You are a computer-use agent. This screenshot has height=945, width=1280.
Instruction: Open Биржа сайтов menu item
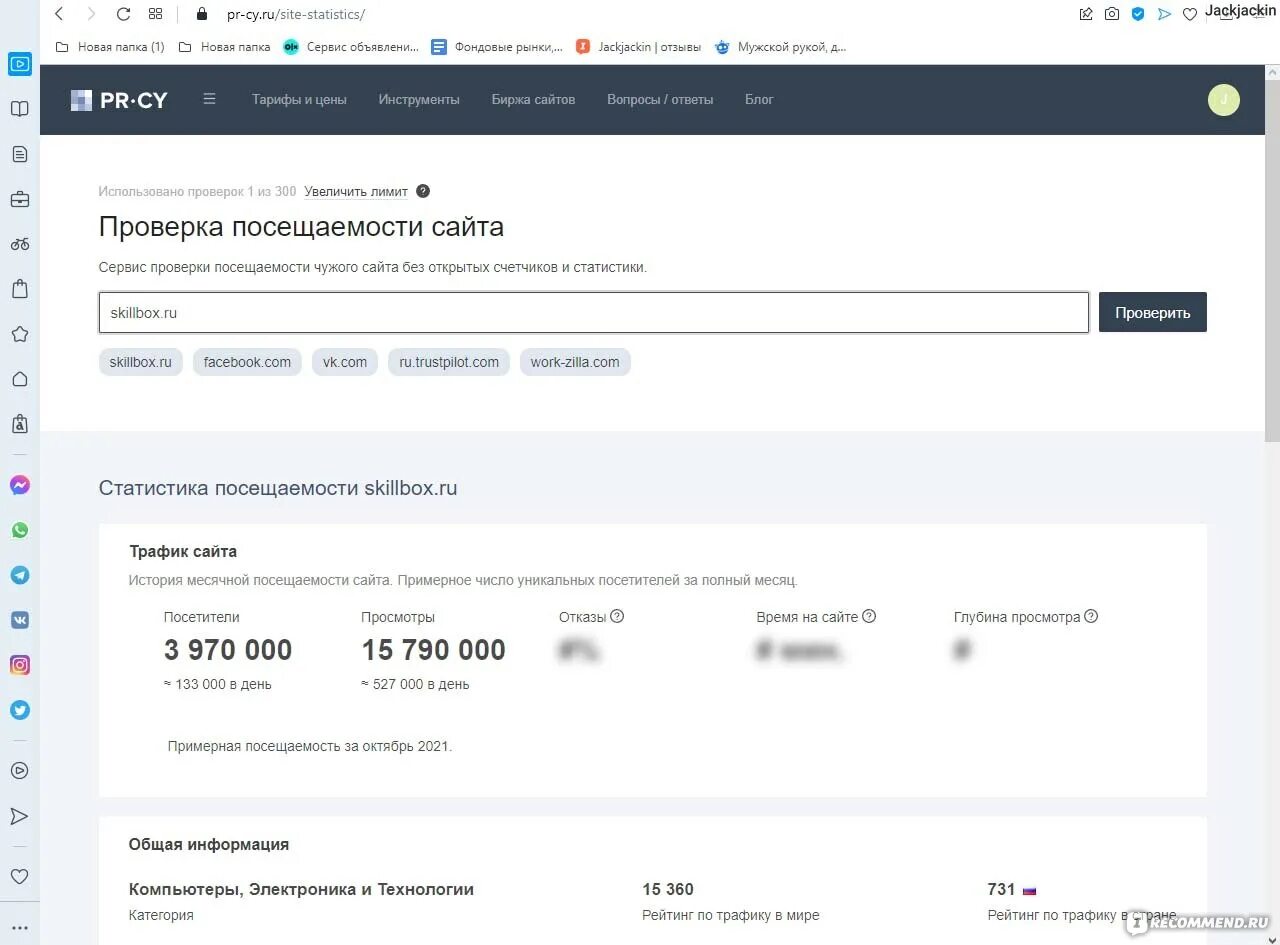coord(533,99)
